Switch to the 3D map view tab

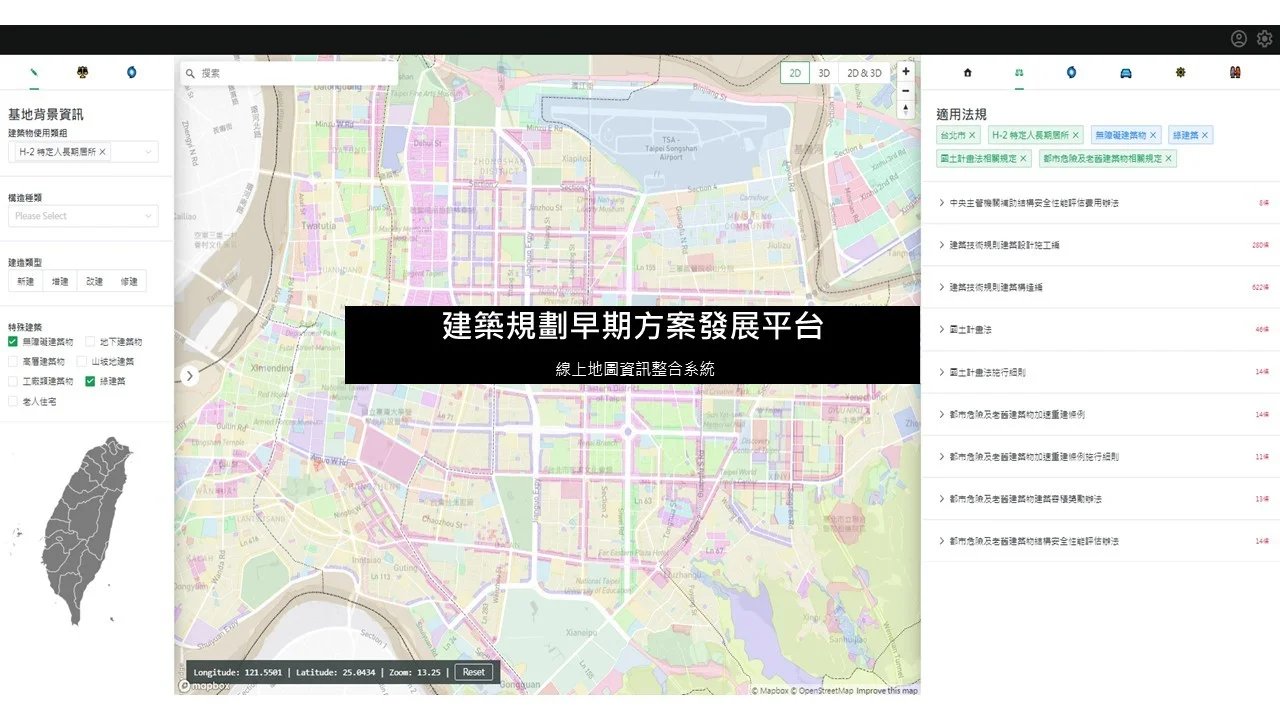click(x=823, y=72)
